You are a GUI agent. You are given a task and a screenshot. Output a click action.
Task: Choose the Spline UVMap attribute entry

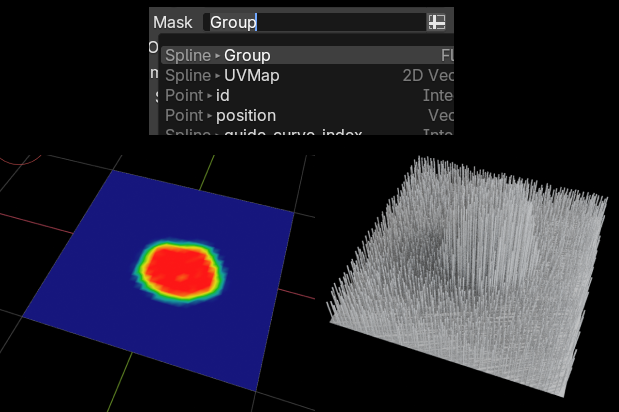point(251,76)
